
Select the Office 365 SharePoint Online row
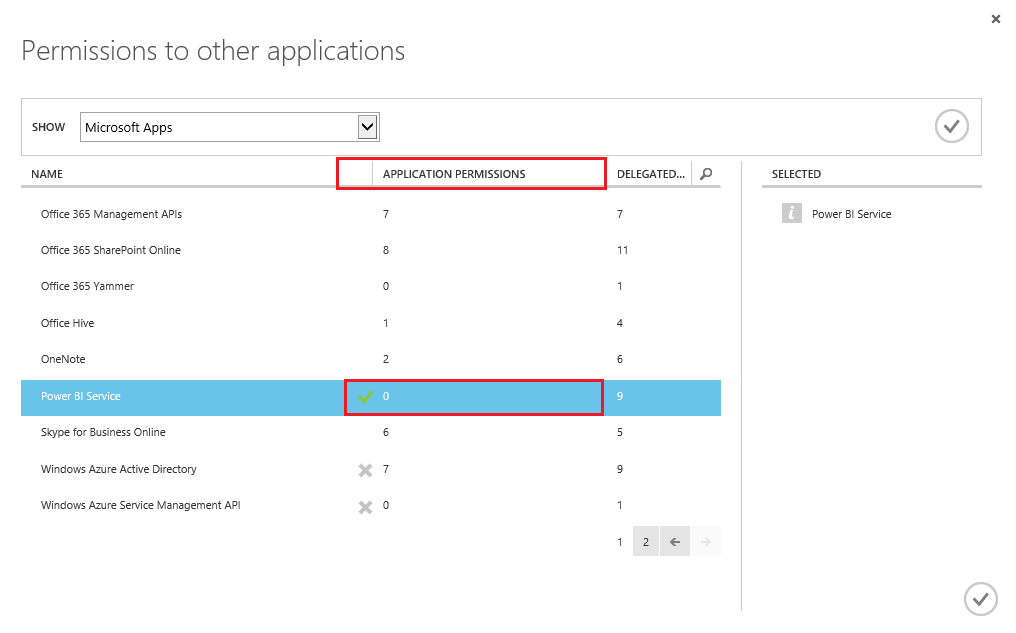[371, 250]
